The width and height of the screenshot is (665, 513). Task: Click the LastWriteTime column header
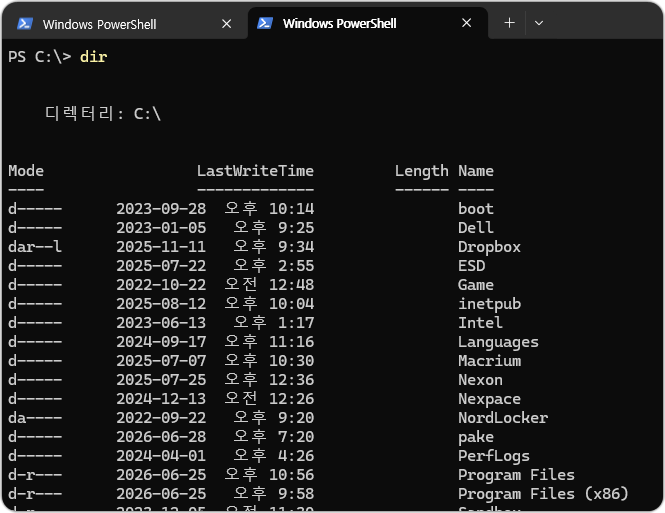255,171
